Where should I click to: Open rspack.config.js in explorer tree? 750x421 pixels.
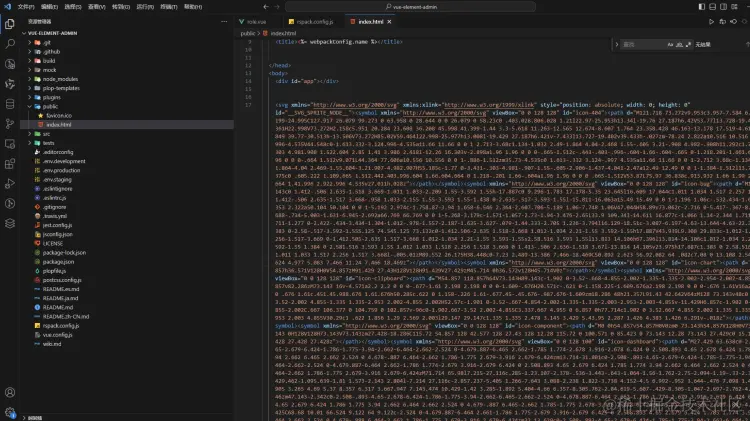click(x=127, y=325)
